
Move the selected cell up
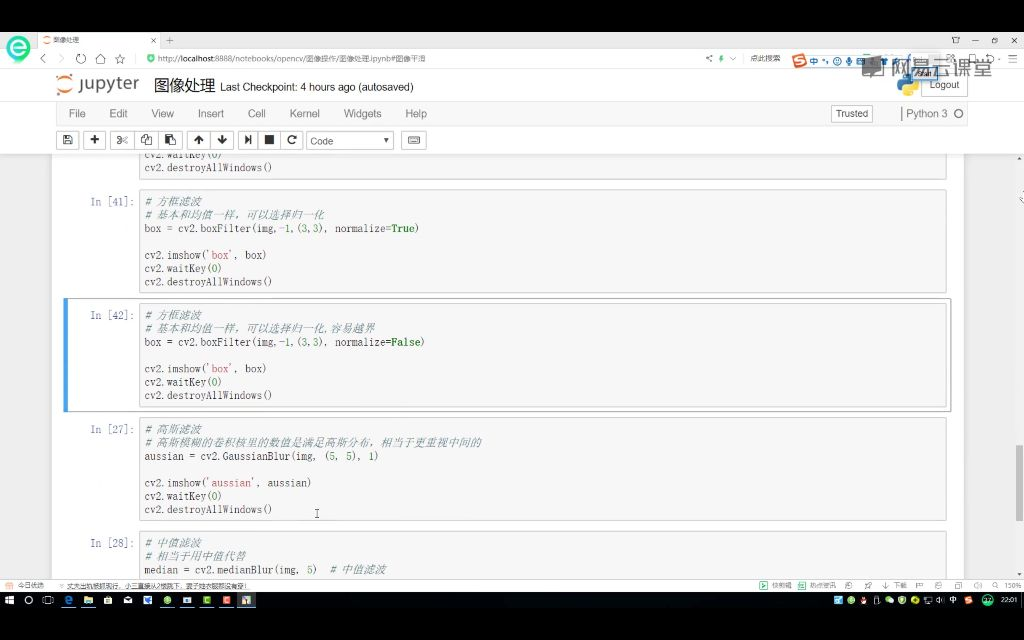click(x=199, y=140)
